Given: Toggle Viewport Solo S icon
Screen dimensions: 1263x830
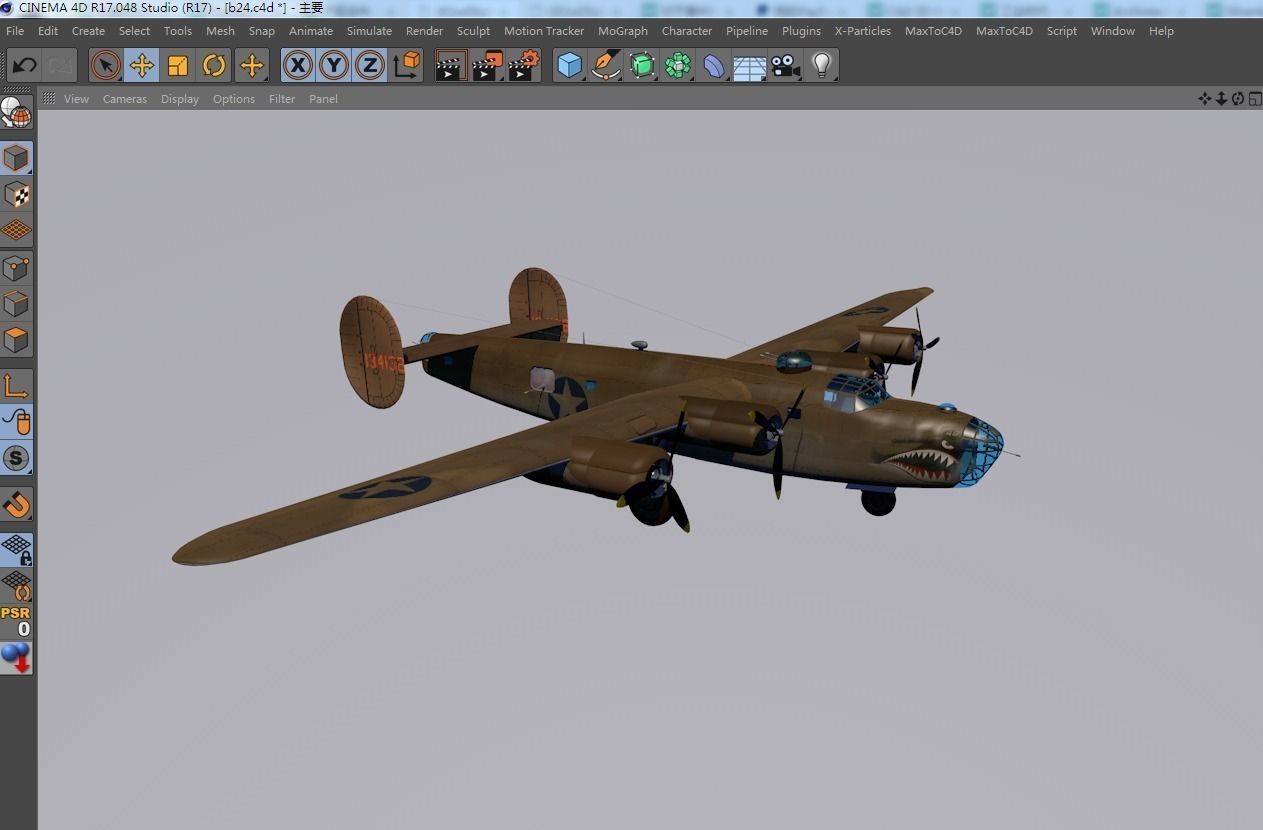Looking at the screenshot, I should coord(16,458).
